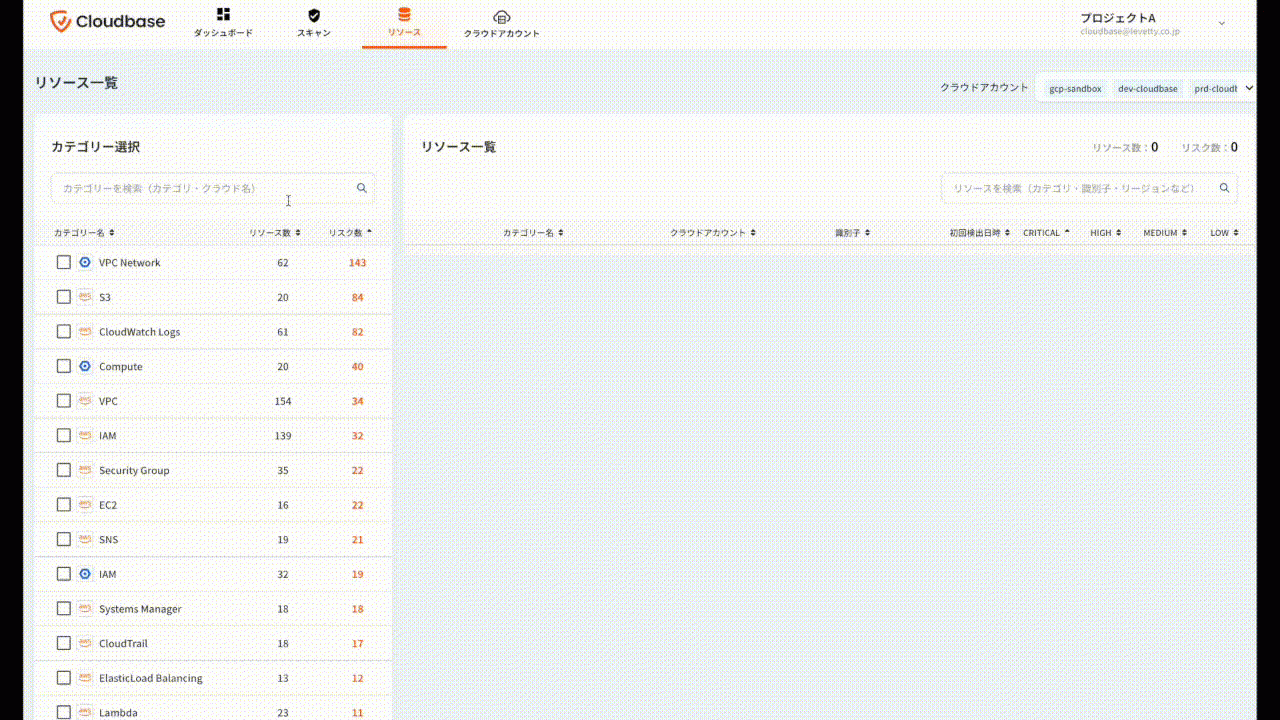Image resolution: width=1280 pixels, height=720 pixels.
Task: Select the gcp-sandbox account tag
Action: [1075, 89]
